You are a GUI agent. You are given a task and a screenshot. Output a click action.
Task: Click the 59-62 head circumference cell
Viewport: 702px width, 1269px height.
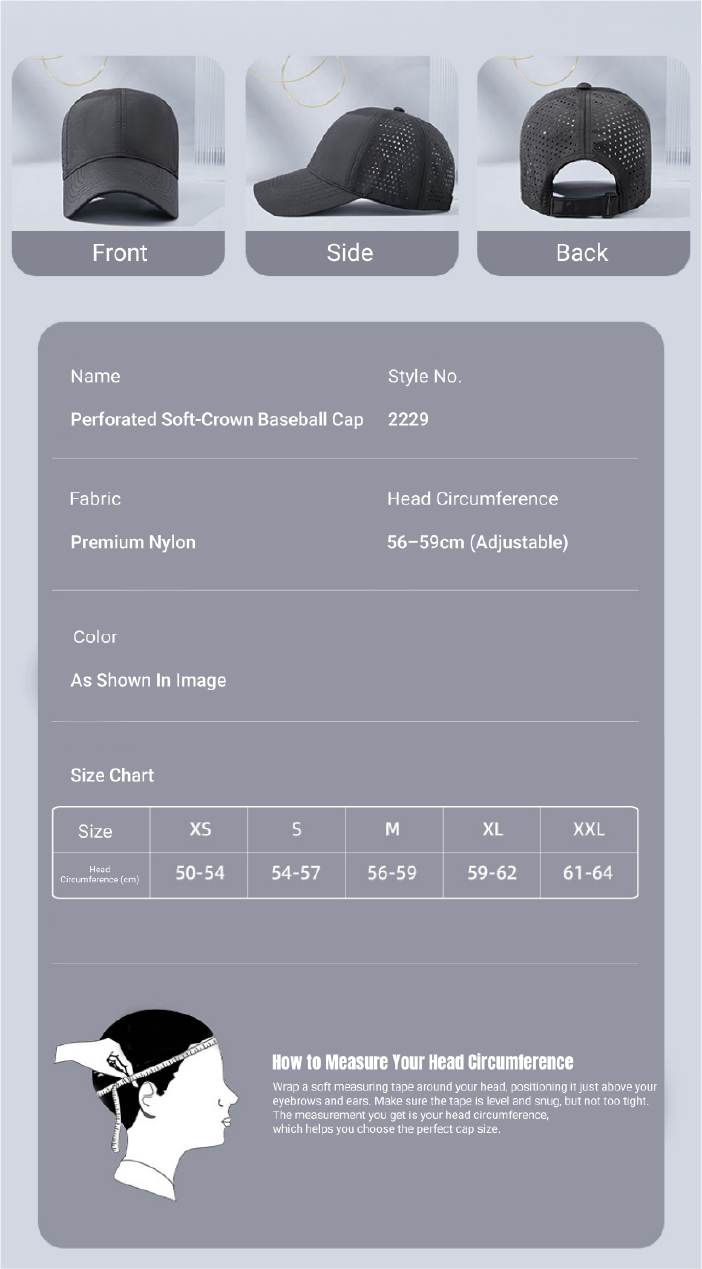point(492,873)
